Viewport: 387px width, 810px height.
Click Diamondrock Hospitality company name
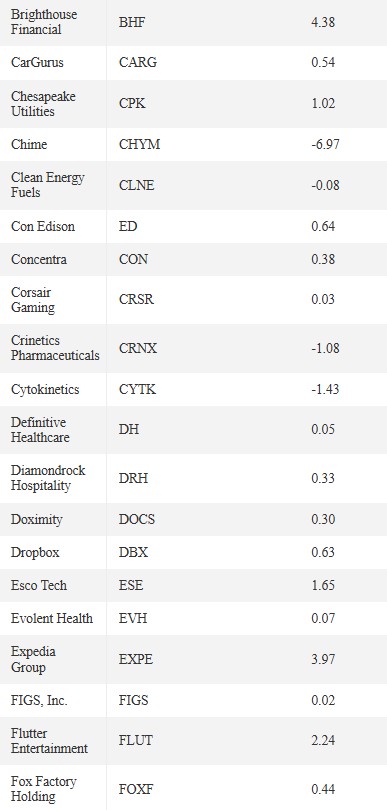point(48,478)
